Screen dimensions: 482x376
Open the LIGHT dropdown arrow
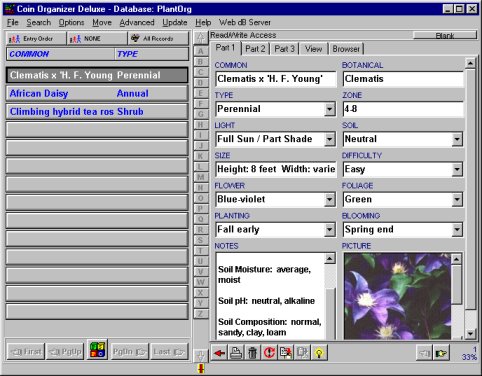[329, 139]
